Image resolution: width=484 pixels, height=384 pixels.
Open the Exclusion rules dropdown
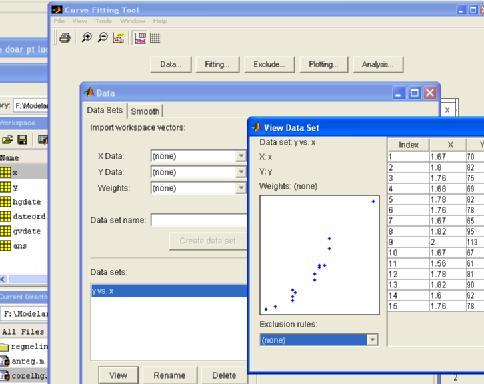point(372,340)
